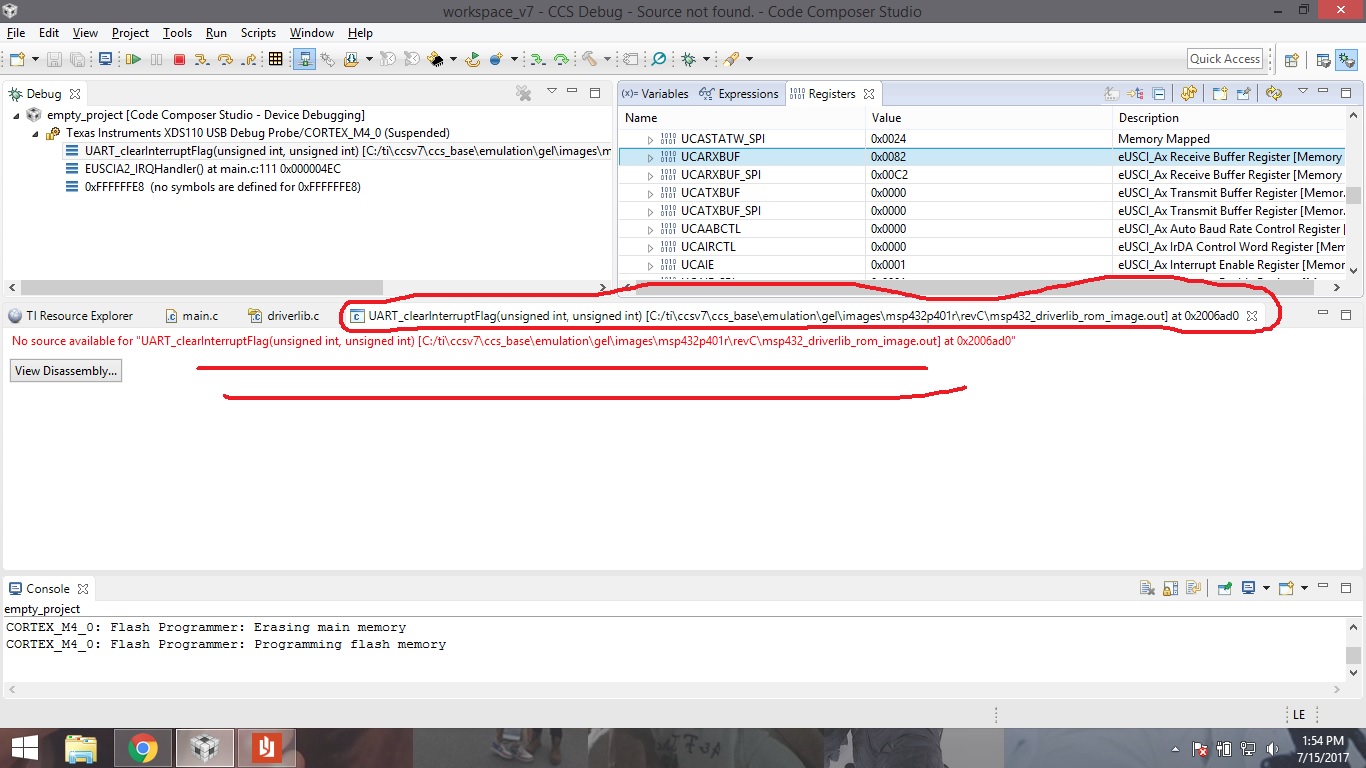Open Google Chrome from the taskbar
1366x768 pixels.
[143, 748]
